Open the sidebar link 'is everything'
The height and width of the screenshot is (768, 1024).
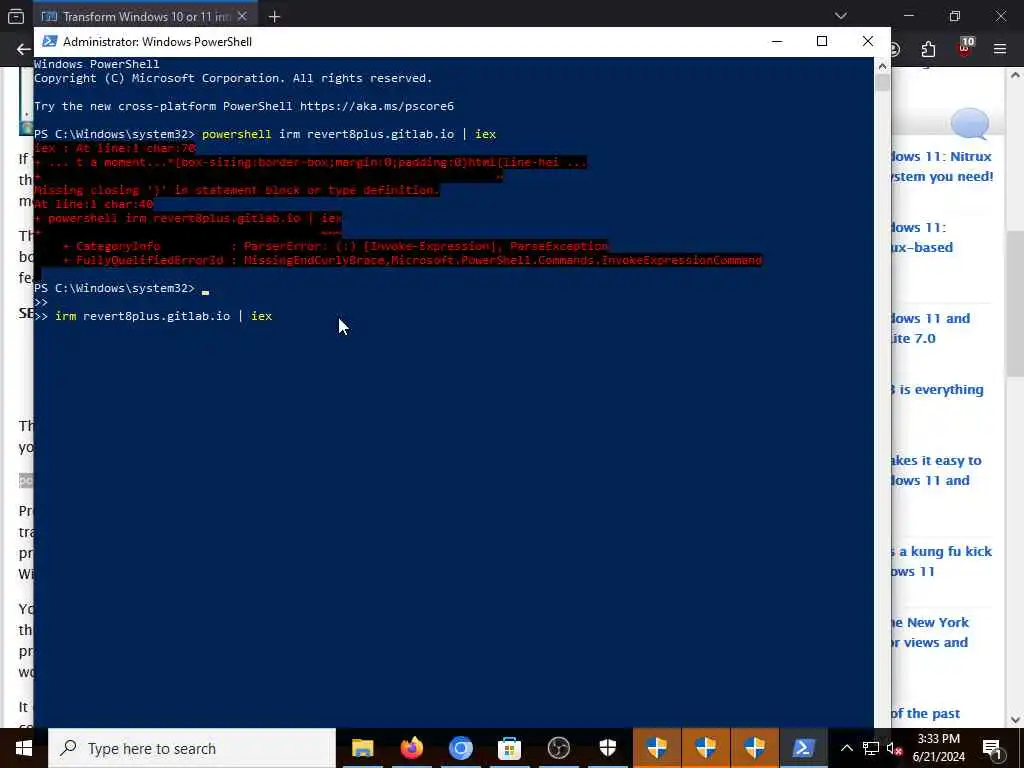937,389
